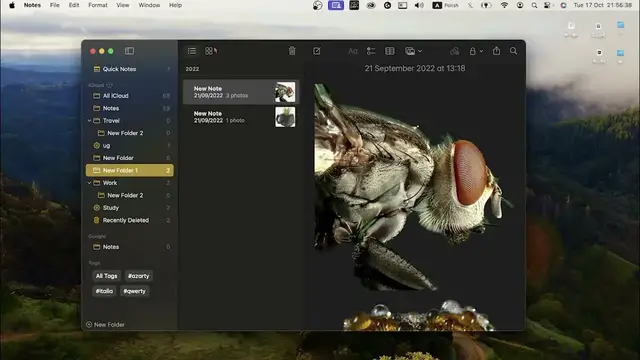The height and width of the screenshot is (360, 640).
Task: Open the Apple menu
Action: click(x=12, y=5)
